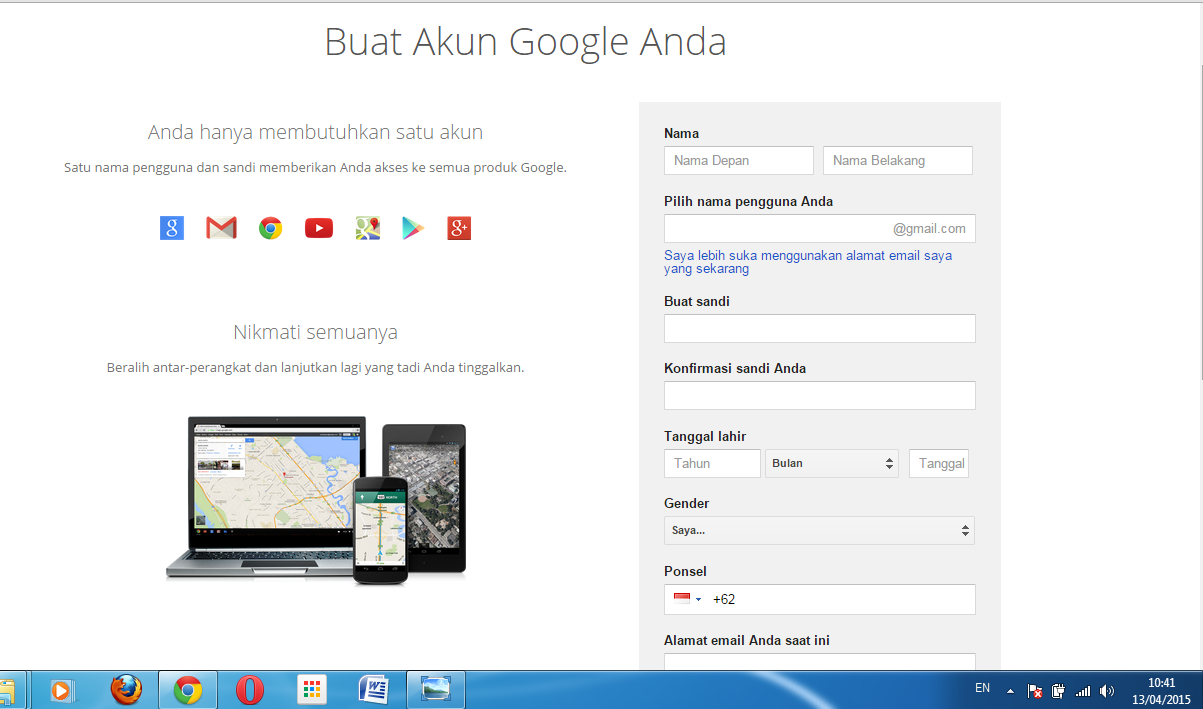Click the Google Search icon
The width and height of the screenshot is (1203, 709).
pos(172,228)
